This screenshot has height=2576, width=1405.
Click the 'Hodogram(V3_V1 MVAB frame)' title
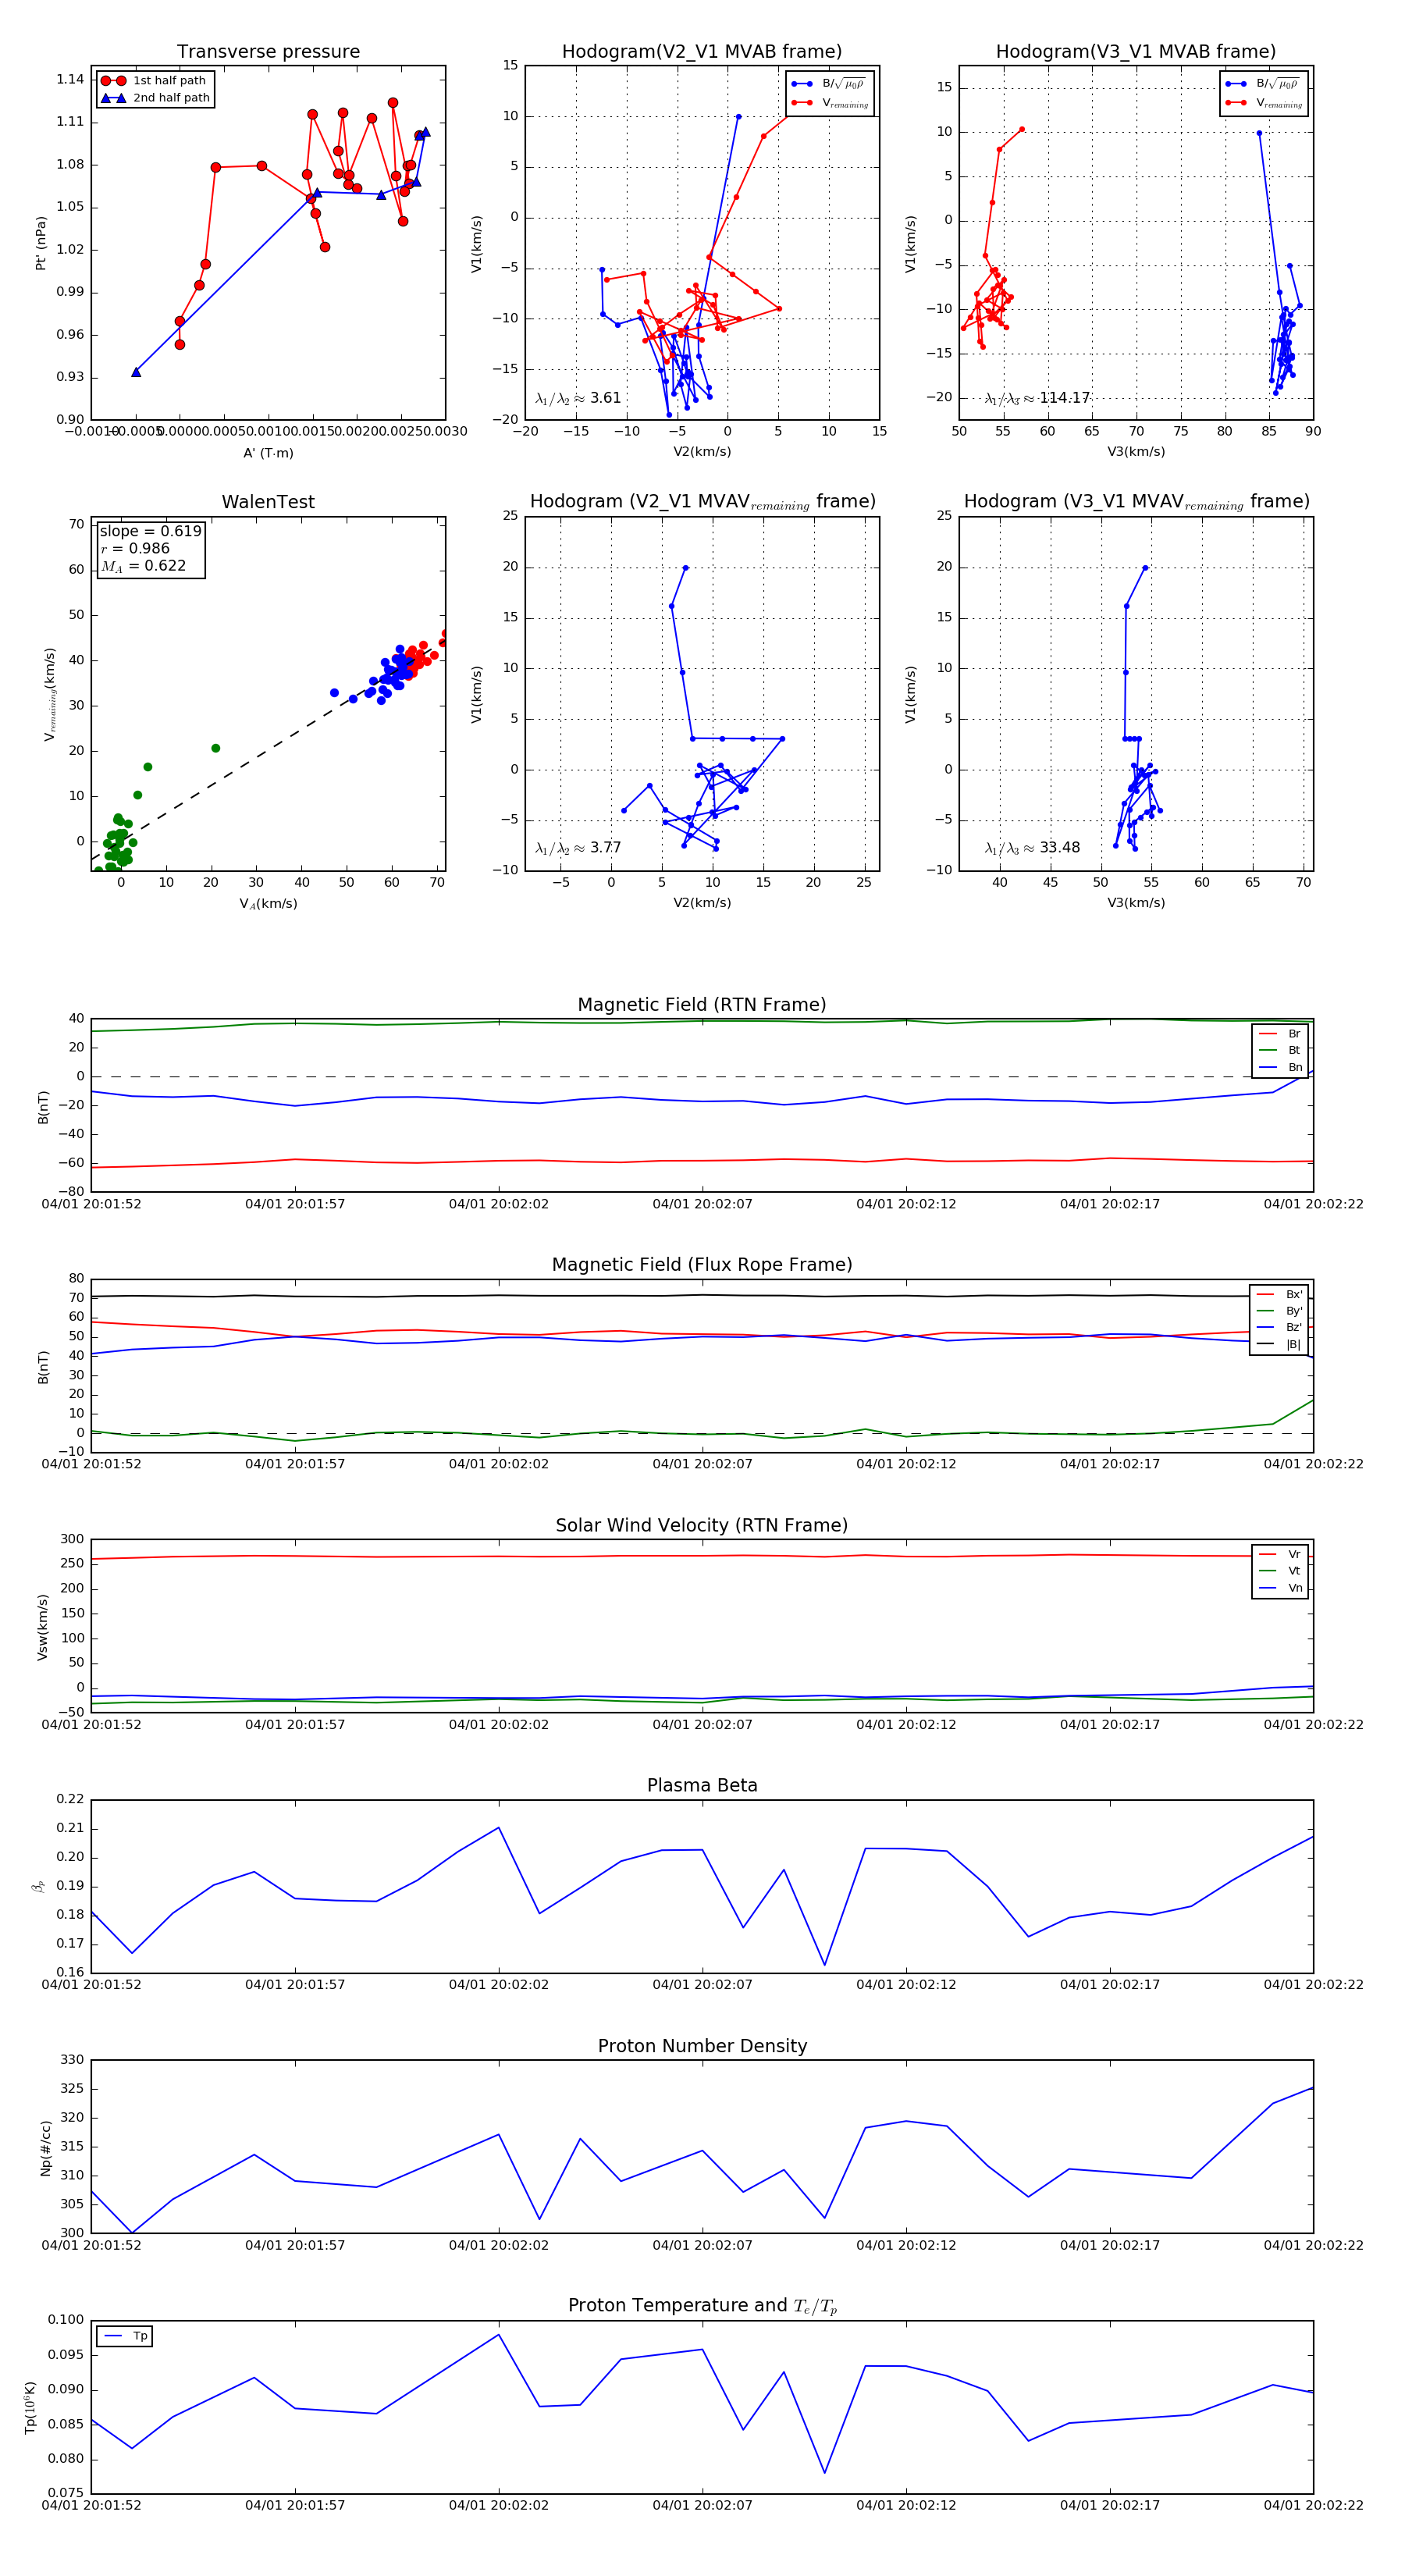pos(1136,52)
